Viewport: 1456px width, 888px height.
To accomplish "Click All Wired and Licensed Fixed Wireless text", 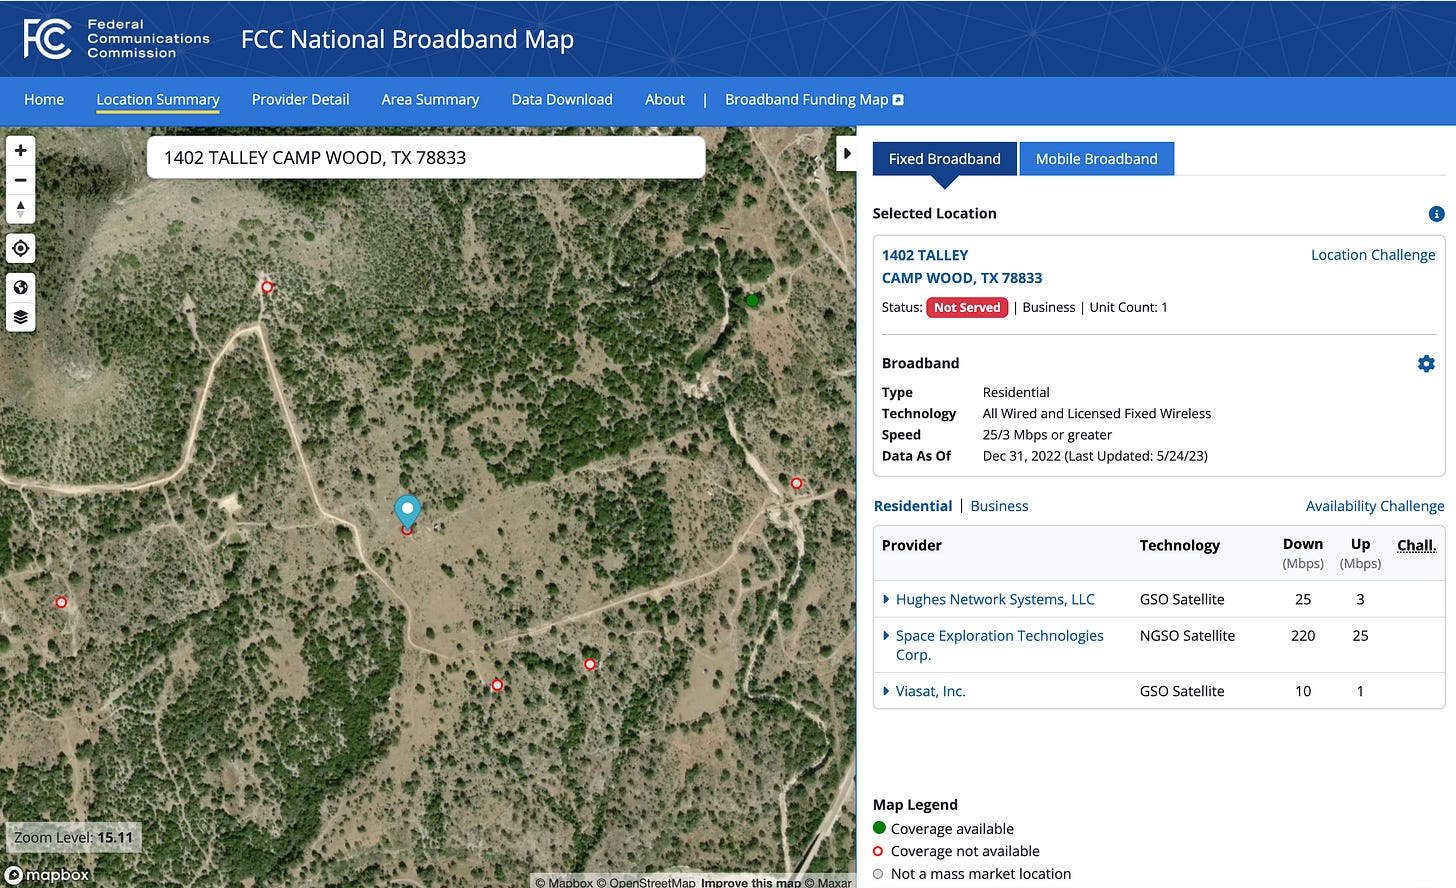I will 1096,414.
